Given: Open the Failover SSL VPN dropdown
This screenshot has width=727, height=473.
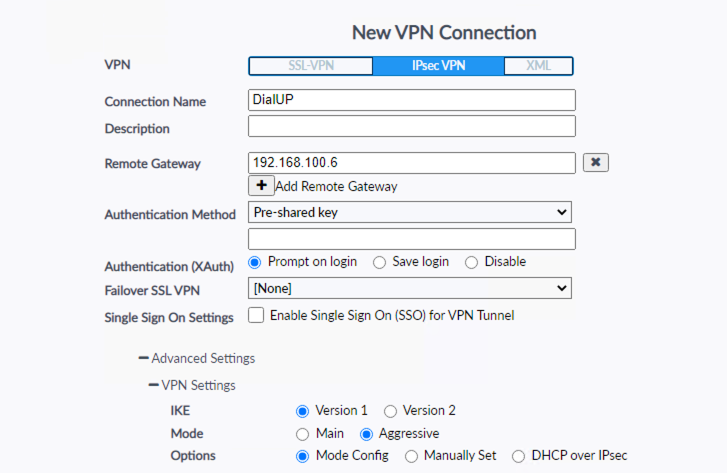Looking at the screenshot, I should [409, 288].
